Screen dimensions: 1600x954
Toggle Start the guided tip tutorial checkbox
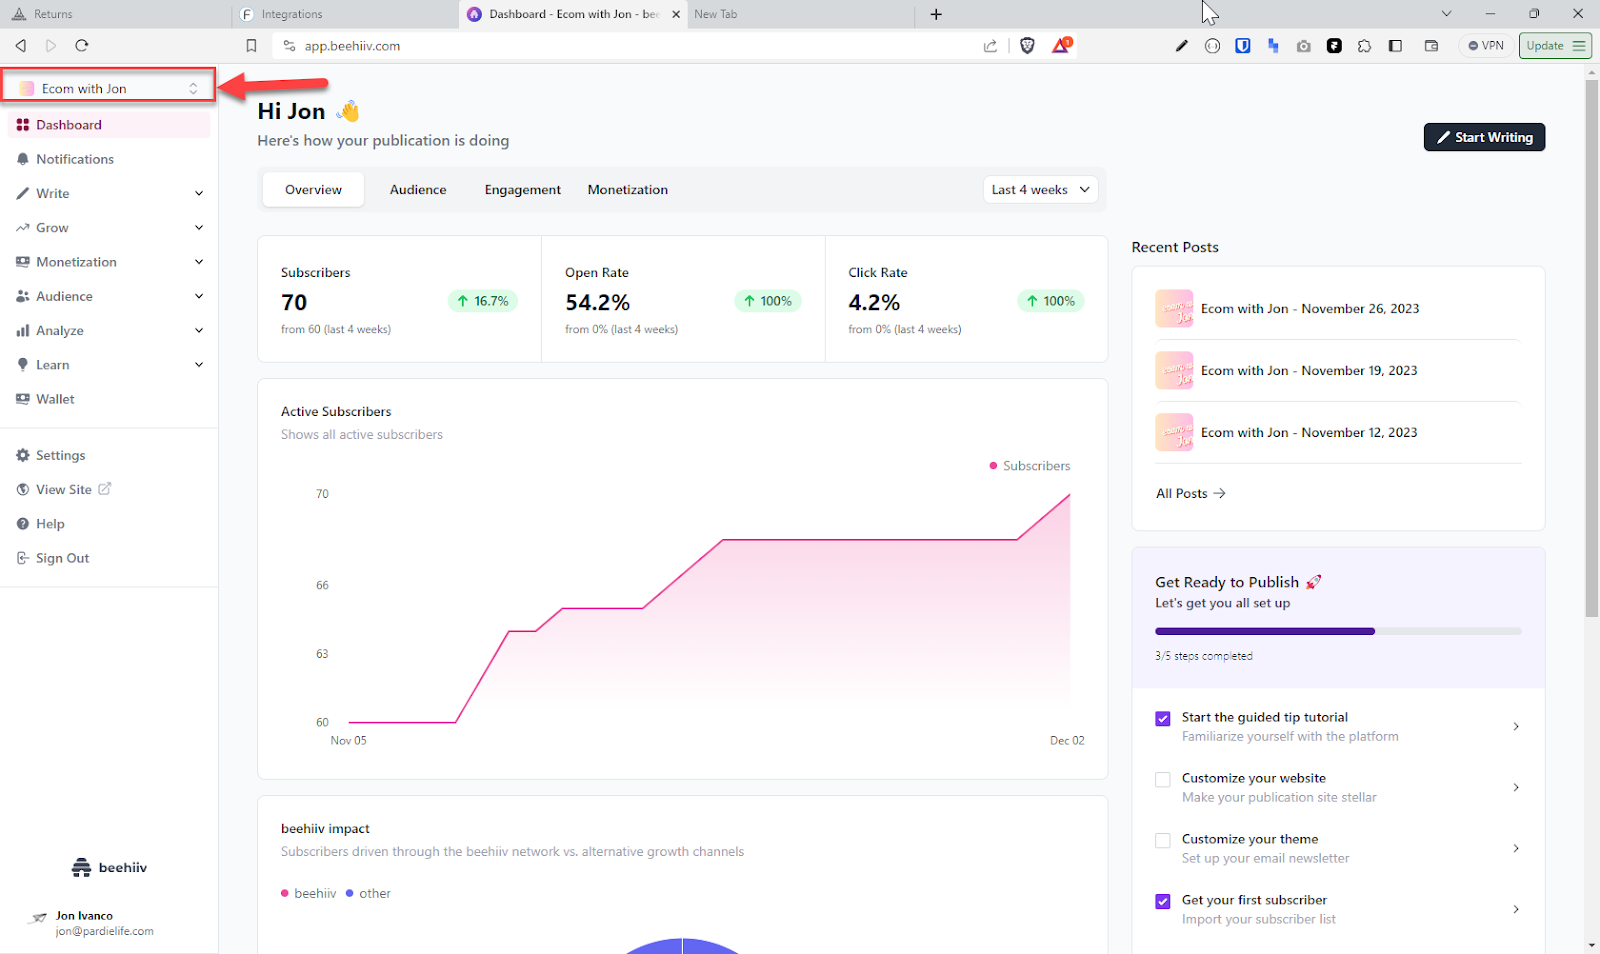[x=1162, y=719]
